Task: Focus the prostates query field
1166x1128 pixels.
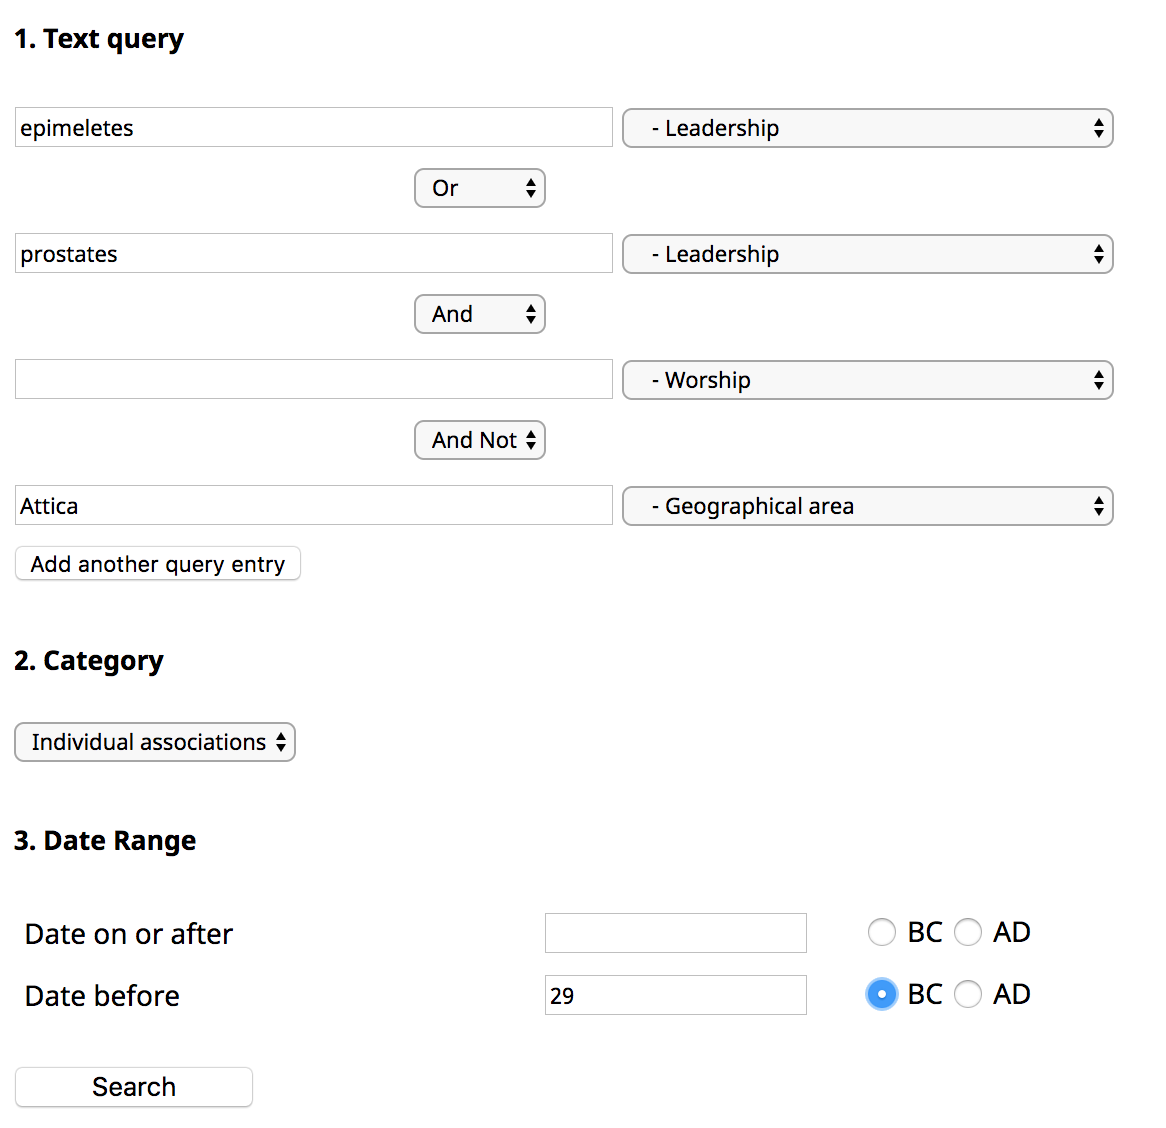Action: pyautogui.click(x=313, y=254)
